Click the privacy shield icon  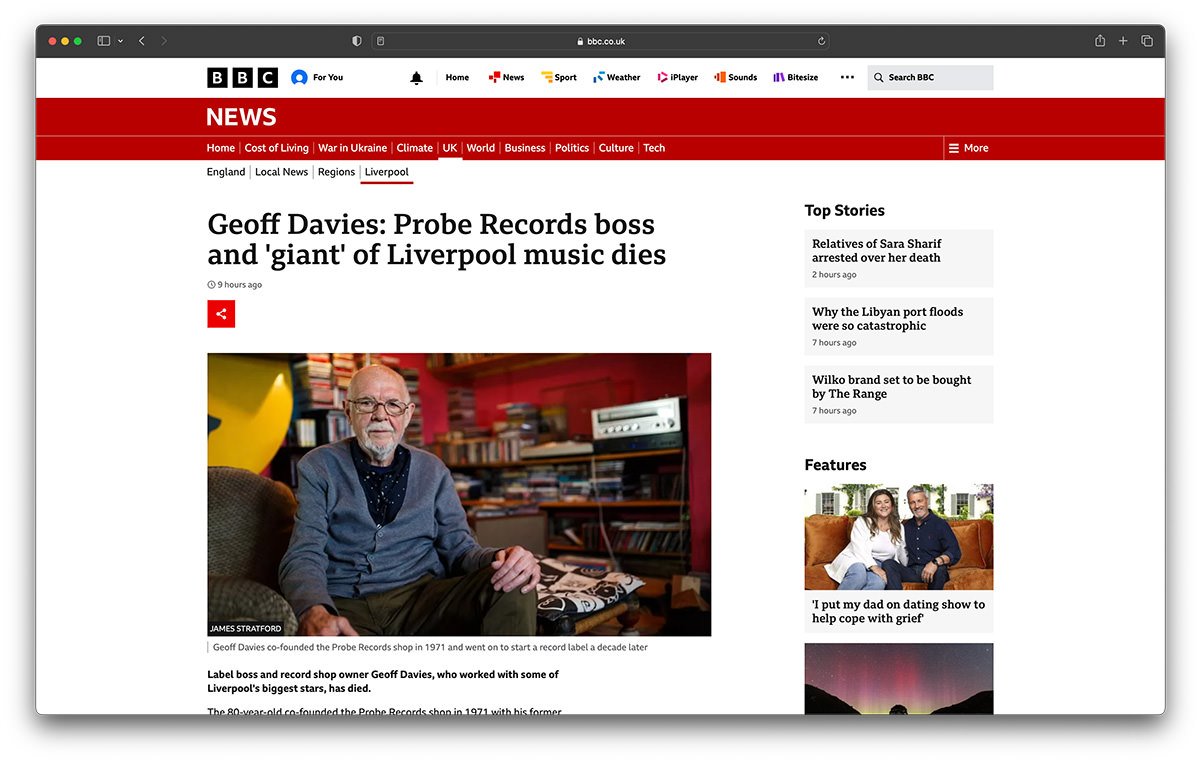point(357,41)
